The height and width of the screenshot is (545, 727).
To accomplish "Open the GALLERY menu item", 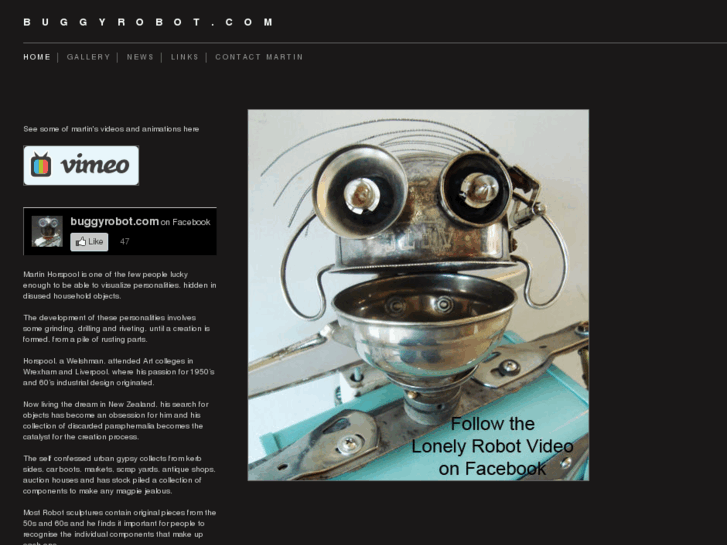I will click(x=89, y=57).
